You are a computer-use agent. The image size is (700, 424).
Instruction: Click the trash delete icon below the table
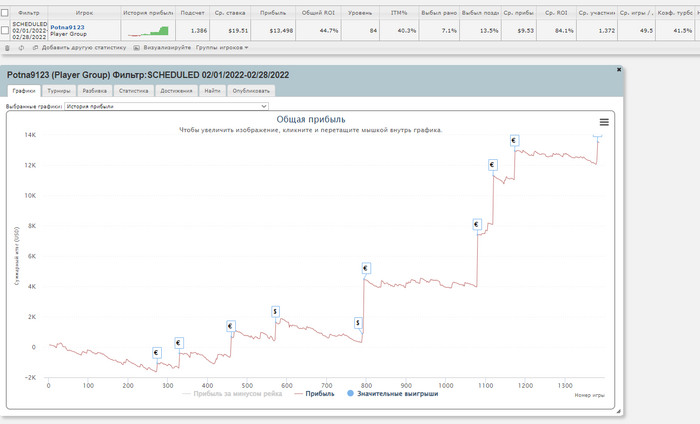point(7,48)
